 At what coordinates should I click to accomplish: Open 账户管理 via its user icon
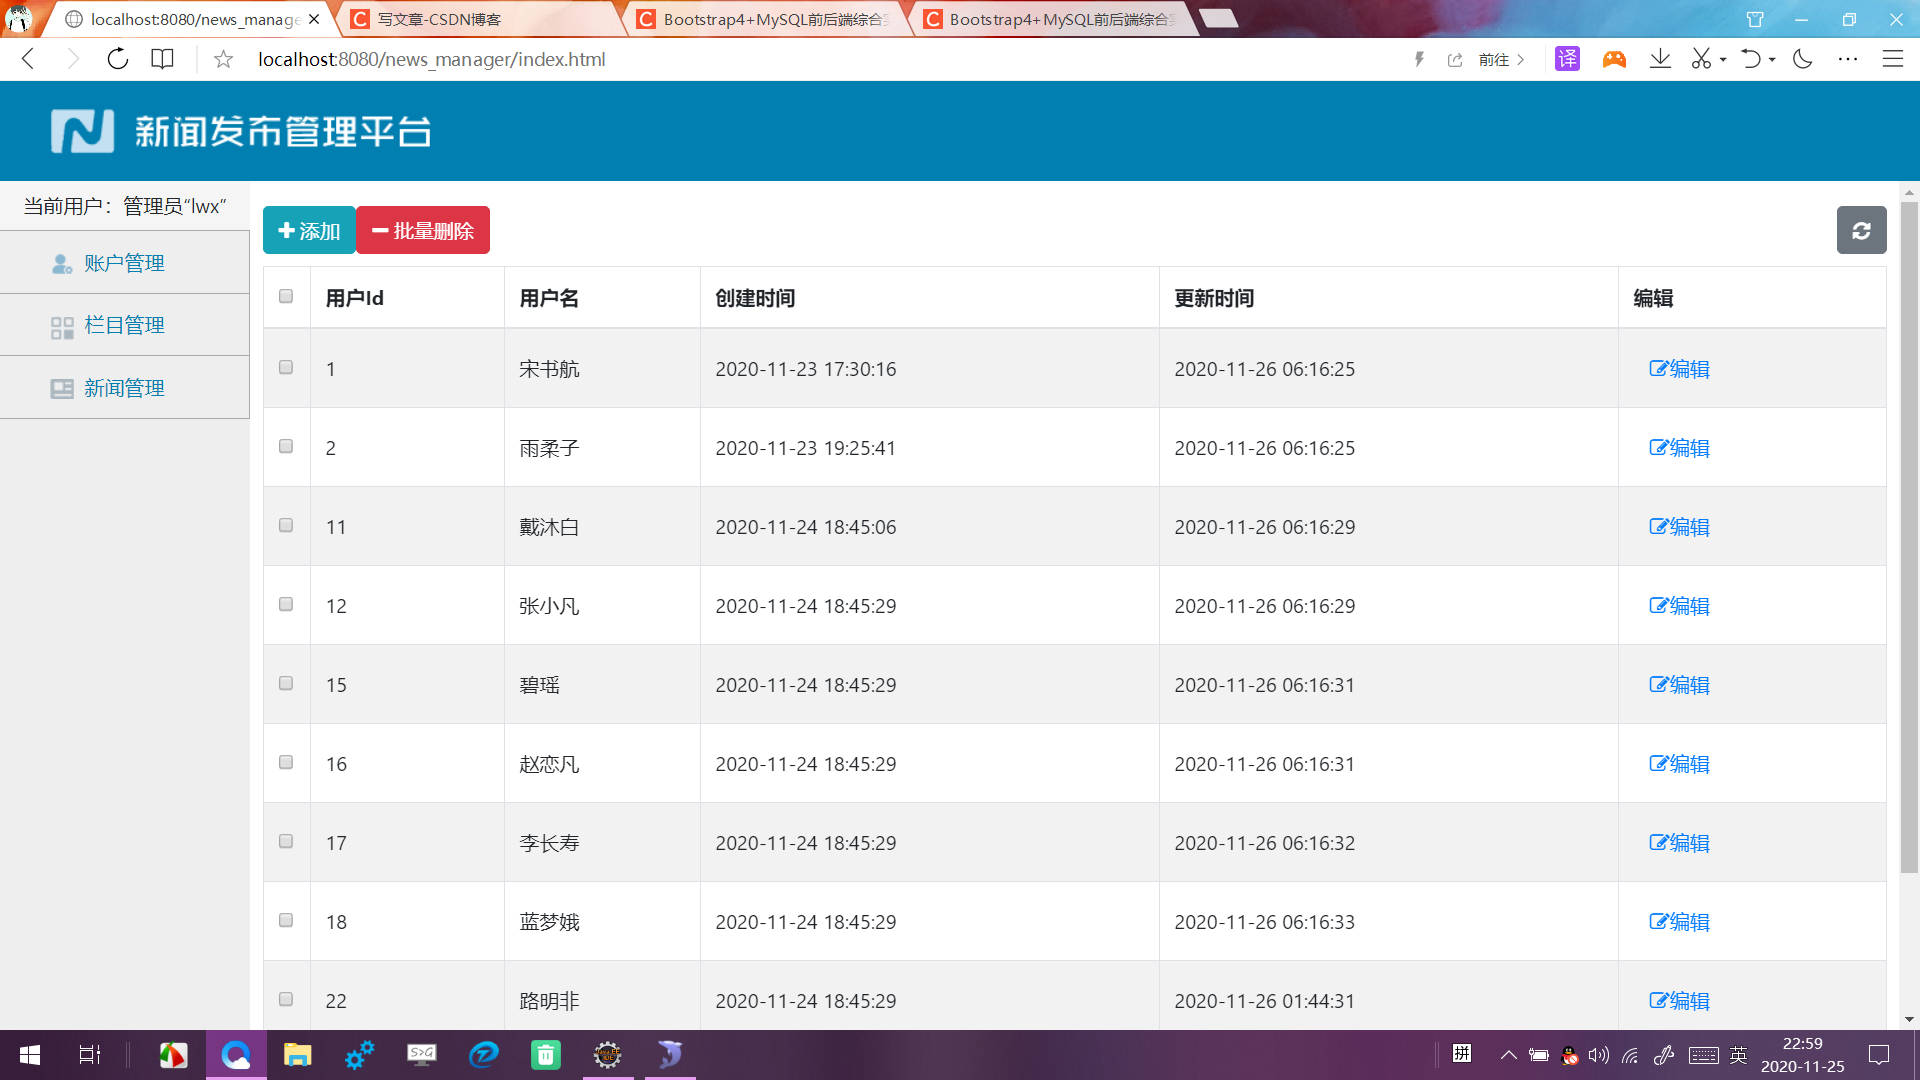[61, 263]
